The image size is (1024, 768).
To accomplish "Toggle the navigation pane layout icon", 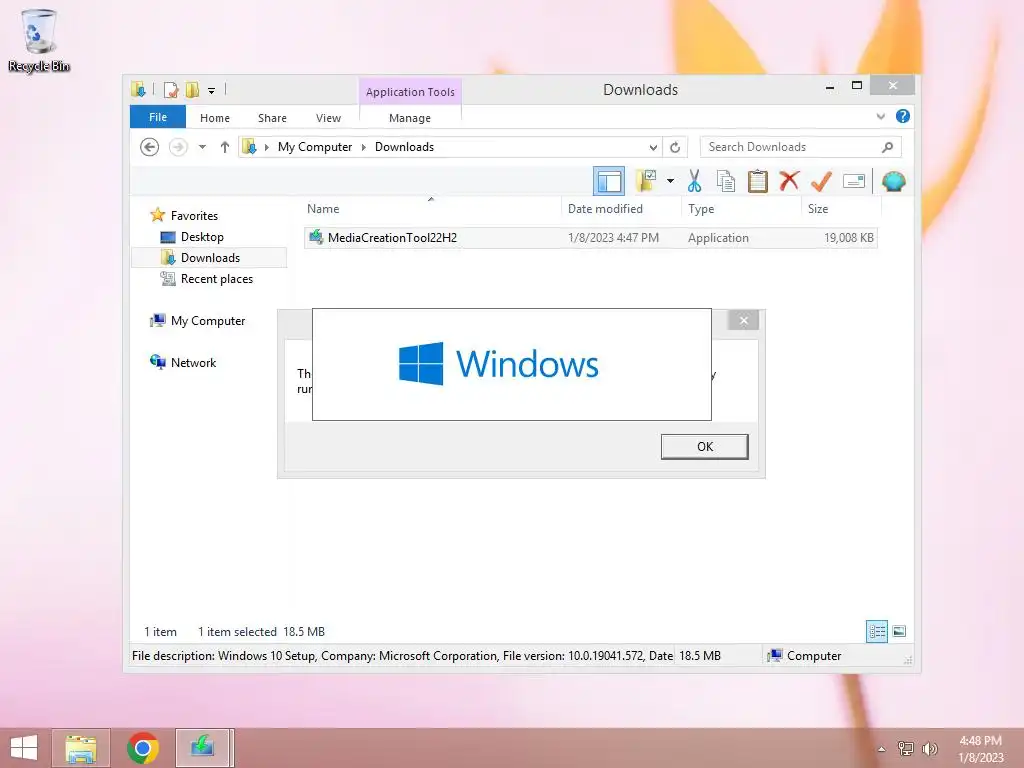I will pos(609,182).
